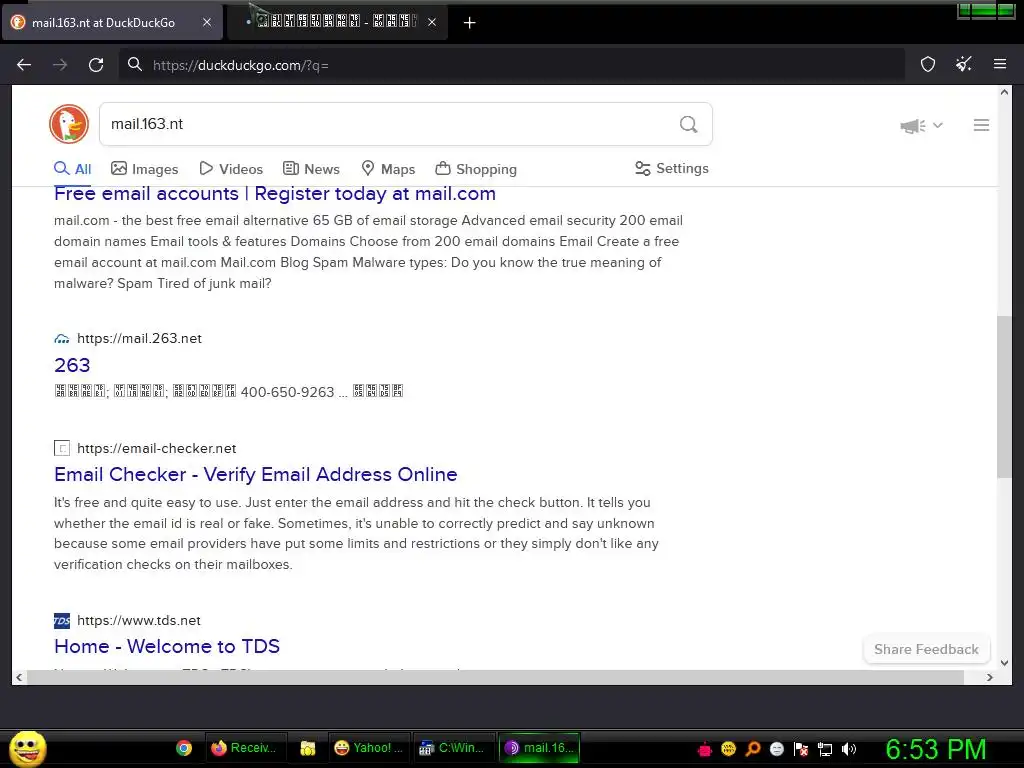Click the horizontal scrollbar thumb
This screenshot has height=768, width=1024.
tap(495, 677)
